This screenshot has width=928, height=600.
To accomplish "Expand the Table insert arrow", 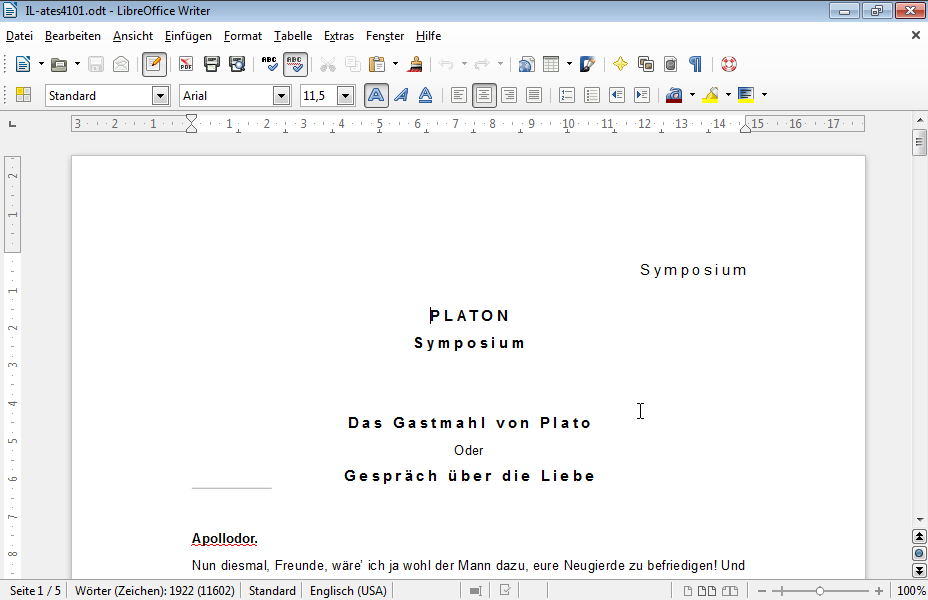I will coord(569,64).
